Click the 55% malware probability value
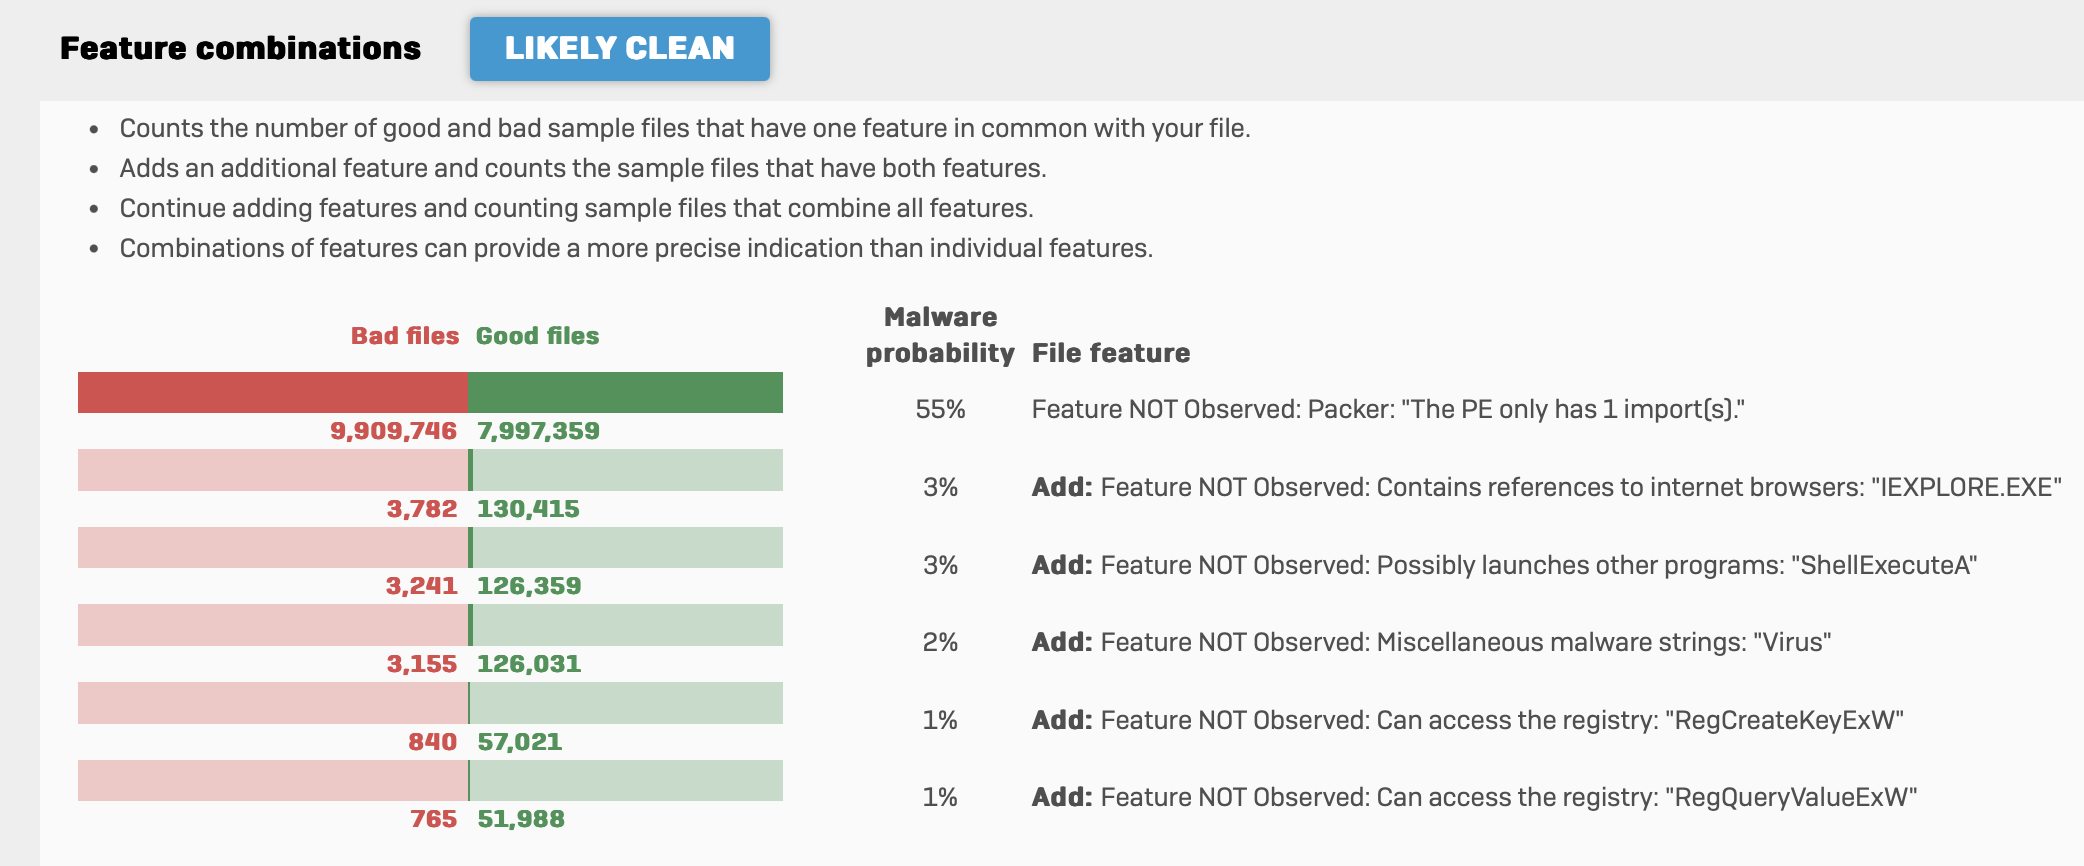 point(940,409)
